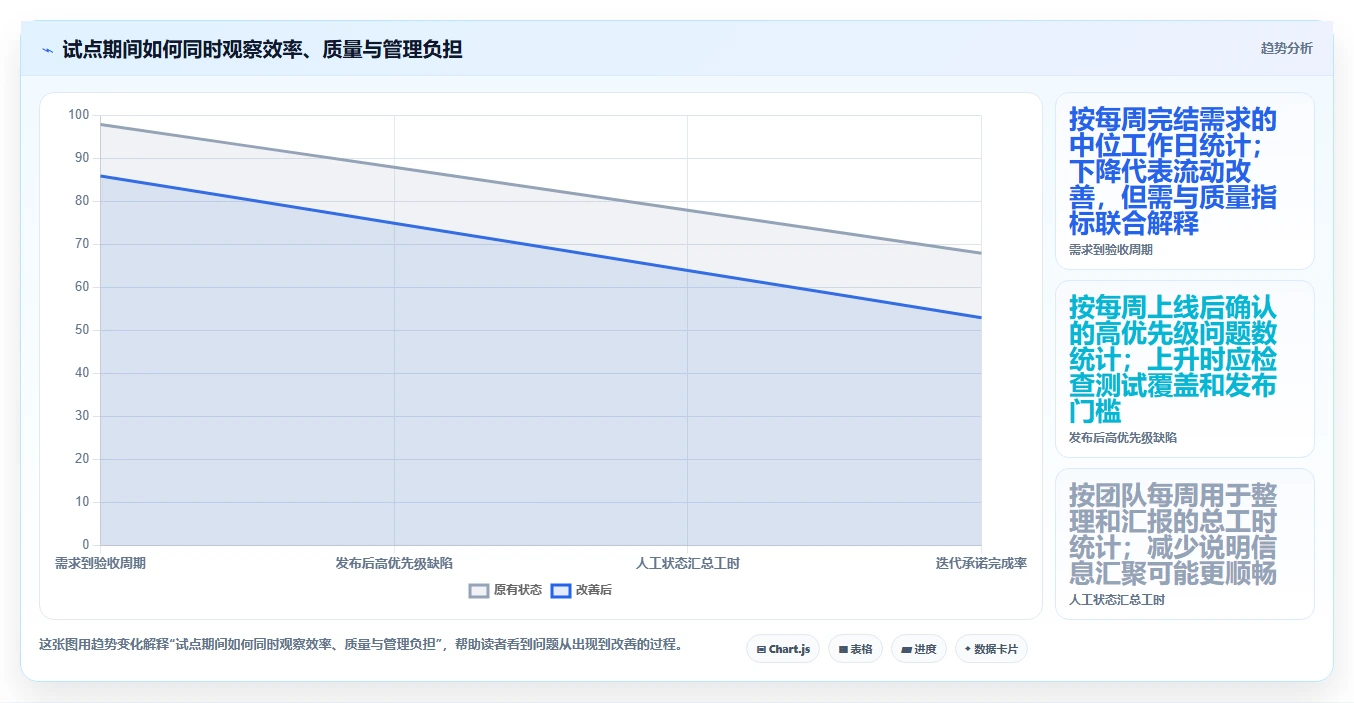
Task: Click x-axis label 需求到验收周期
Action: click(x=100, y=564)
